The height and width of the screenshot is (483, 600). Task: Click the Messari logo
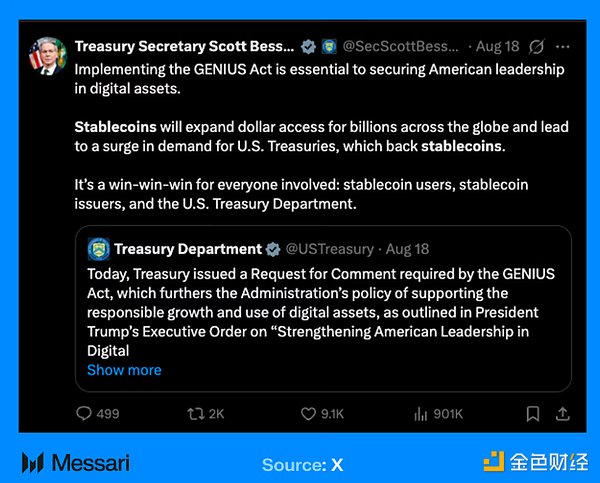[76, 463]
